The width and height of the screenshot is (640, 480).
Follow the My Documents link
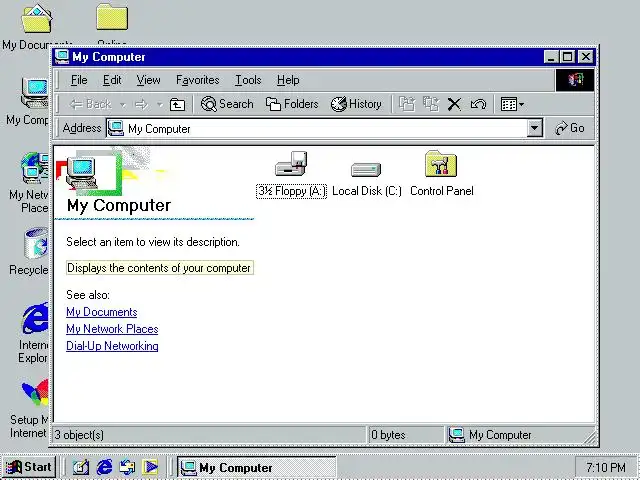coord(102,312)
